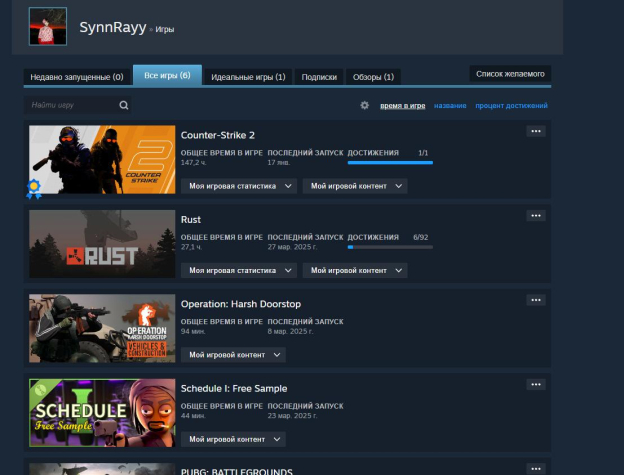The width and height of the screenshot is (624, 475).
Task: Expand Rust 'Моя игровая статистика' dropdown
Action: (x=238, y=270)
